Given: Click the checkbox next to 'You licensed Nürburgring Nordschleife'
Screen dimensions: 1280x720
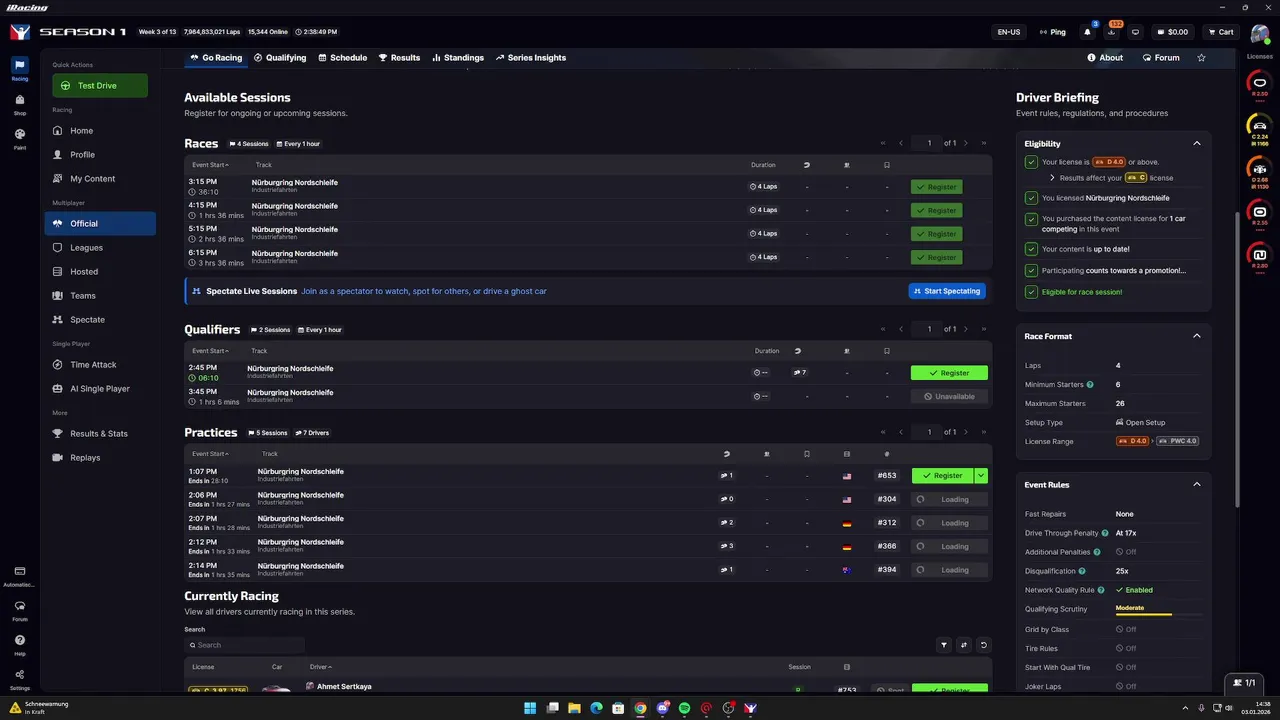Looking at the screenshot, I should tap(1031, 198).
